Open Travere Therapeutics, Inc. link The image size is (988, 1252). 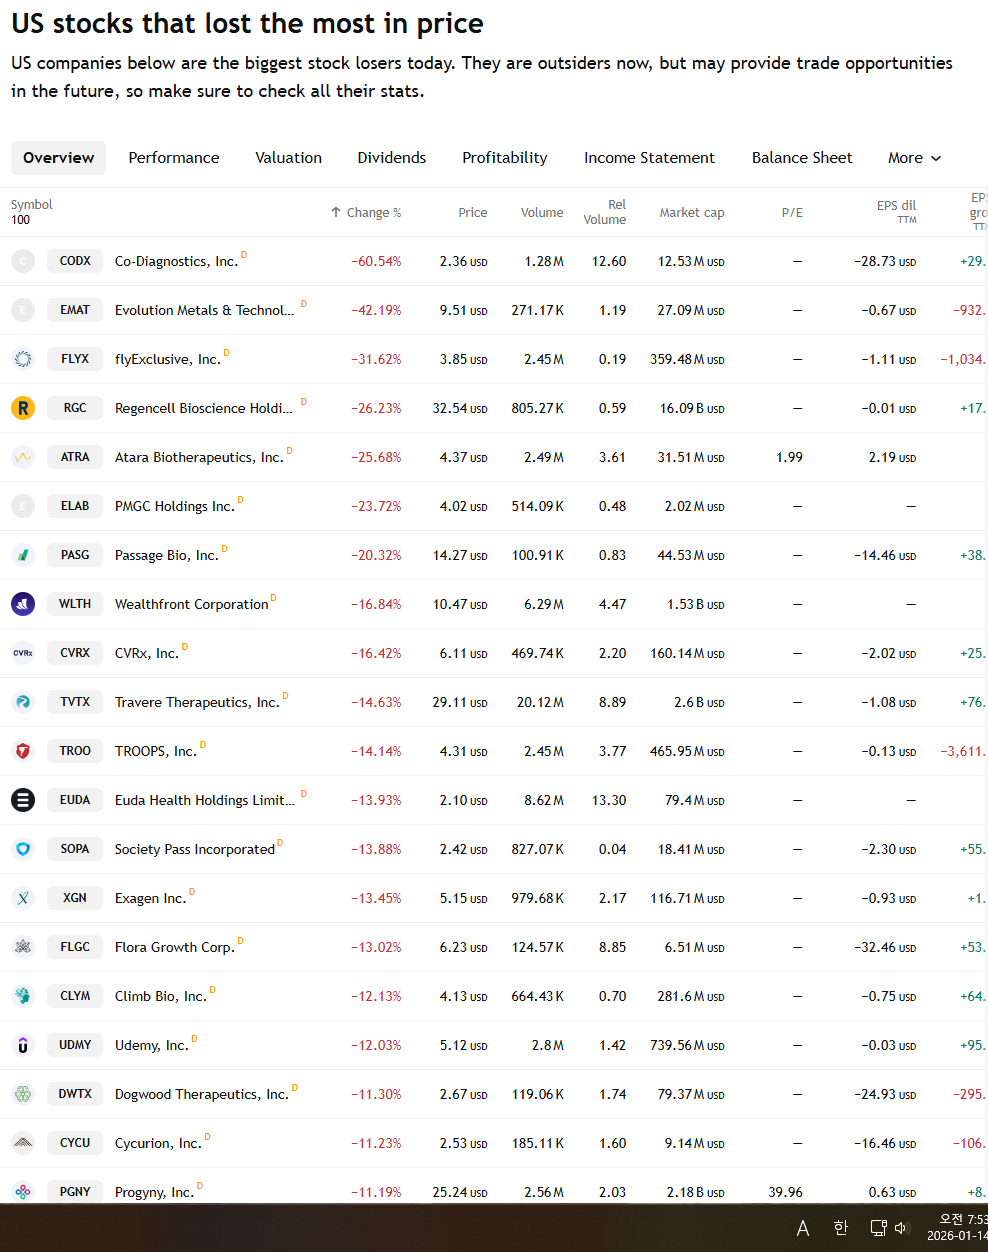(x=197, y=702)
